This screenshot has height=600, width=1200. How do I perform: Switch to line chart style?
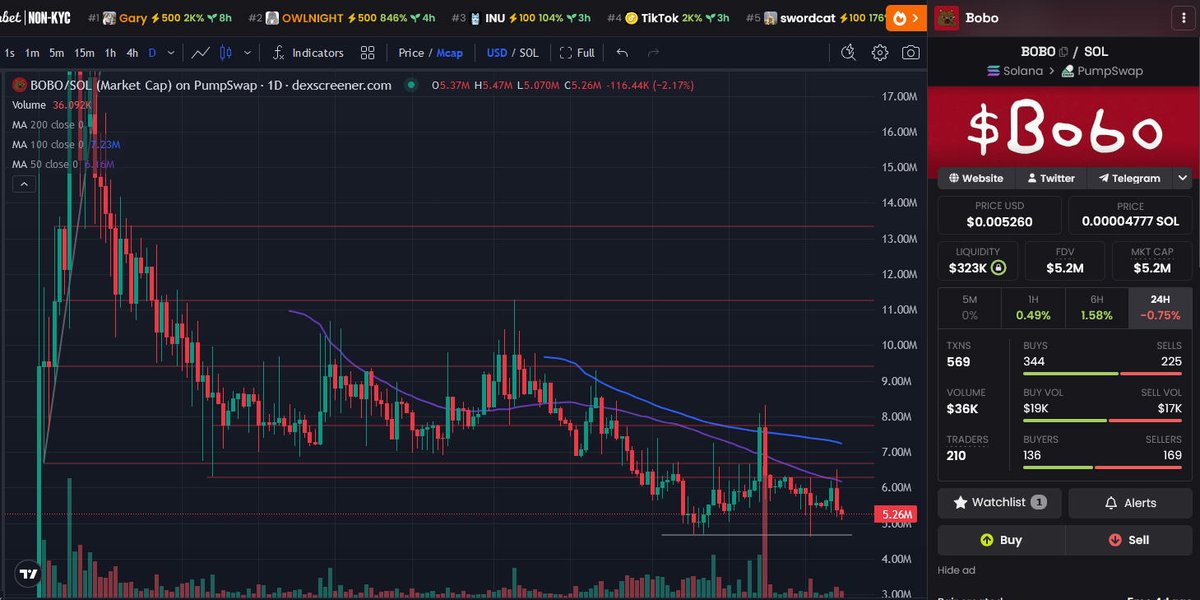201,53
